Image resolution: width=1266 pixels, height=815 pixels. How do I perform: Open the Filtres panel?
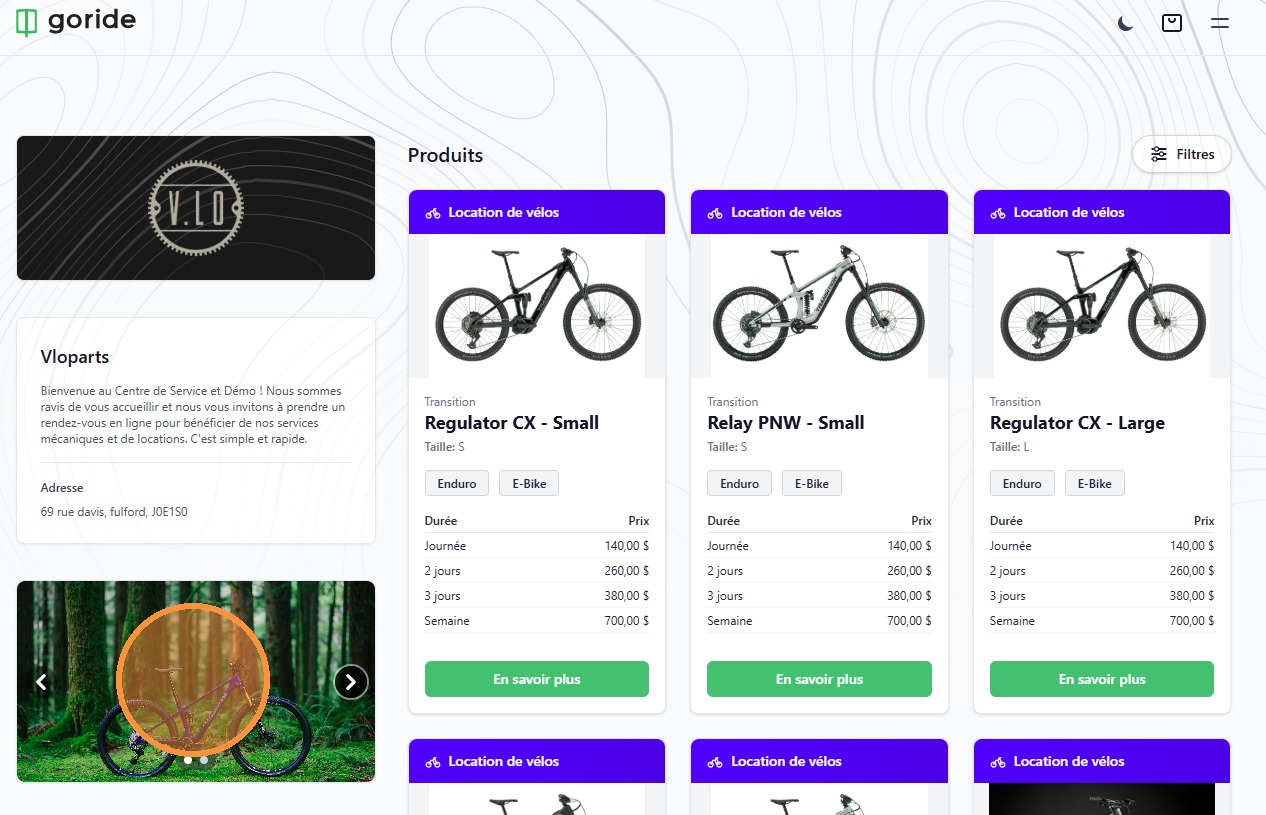1182,154
